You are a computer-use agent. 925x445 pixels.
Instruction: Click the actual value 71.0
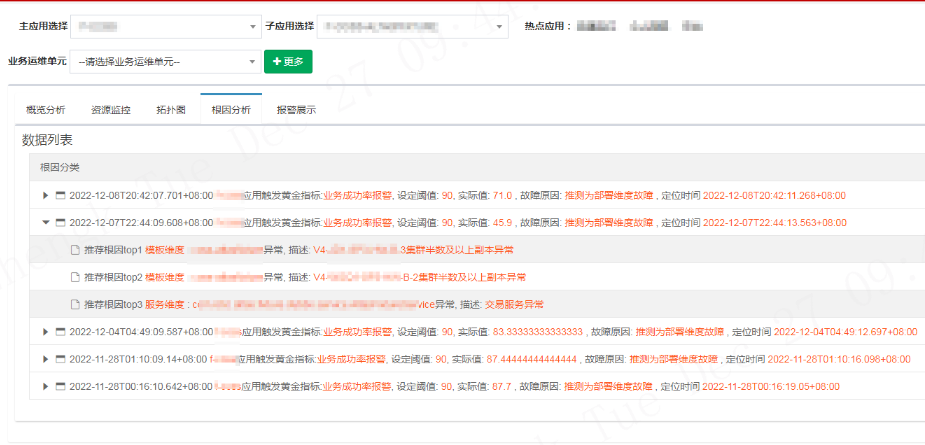[503, 195]
